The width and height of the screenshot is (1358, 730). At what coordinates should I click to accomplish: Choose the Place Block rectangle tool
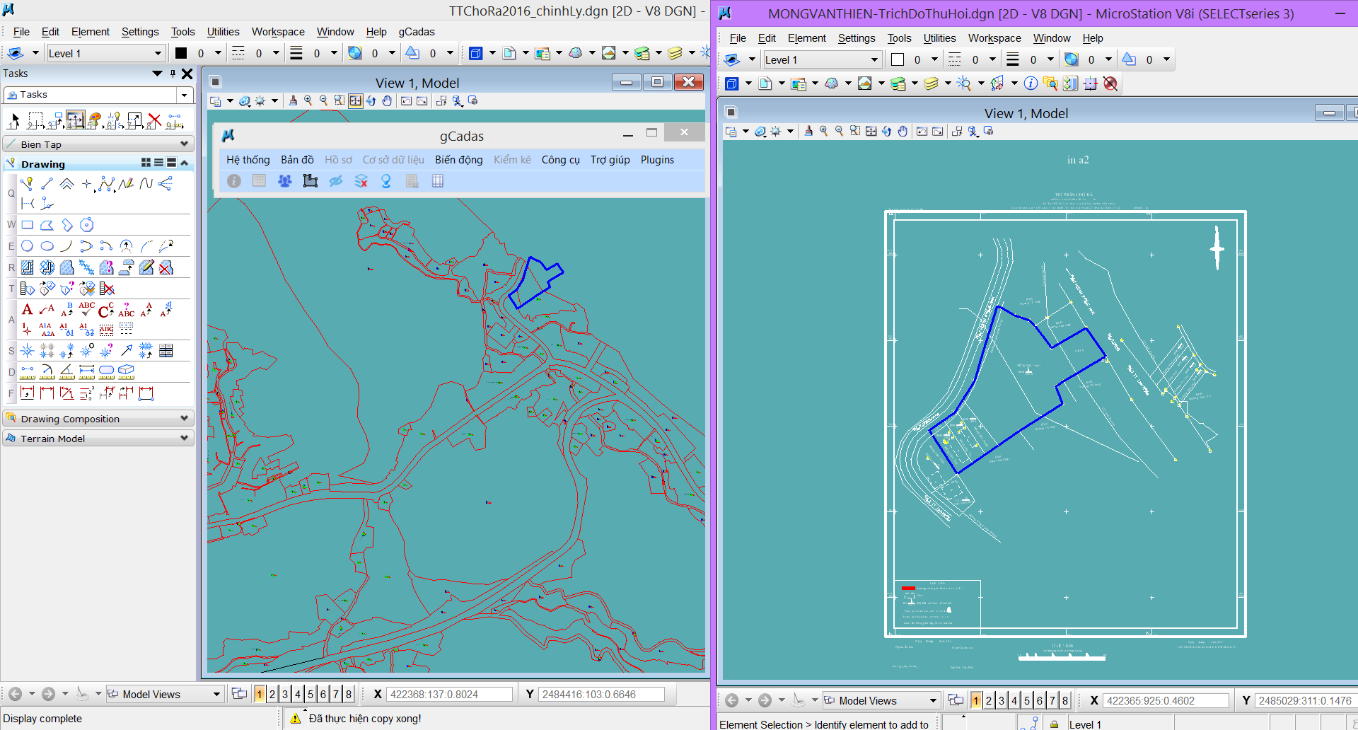click(x=27, y=225)
